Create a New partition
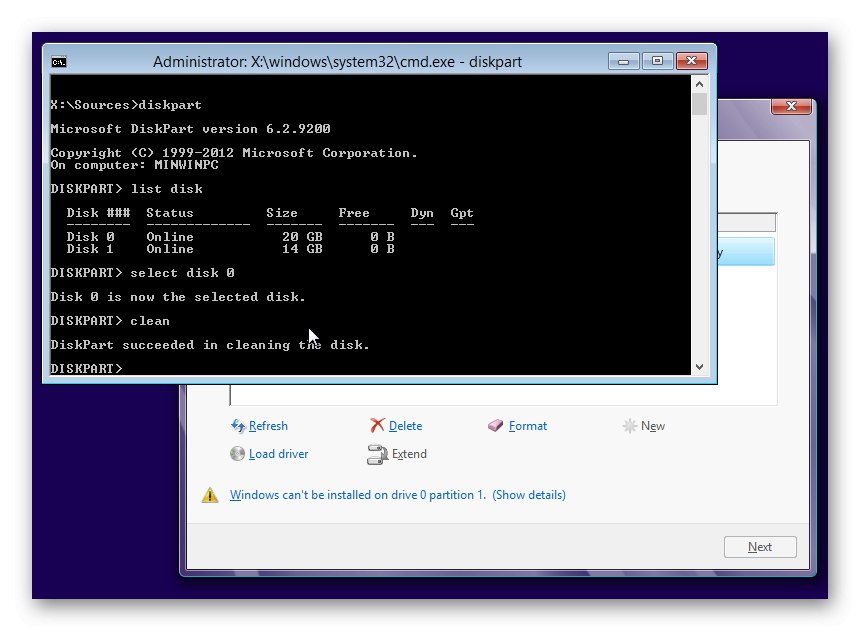Image resolution: width=860 pixels, height=631 pixels. 653,426
